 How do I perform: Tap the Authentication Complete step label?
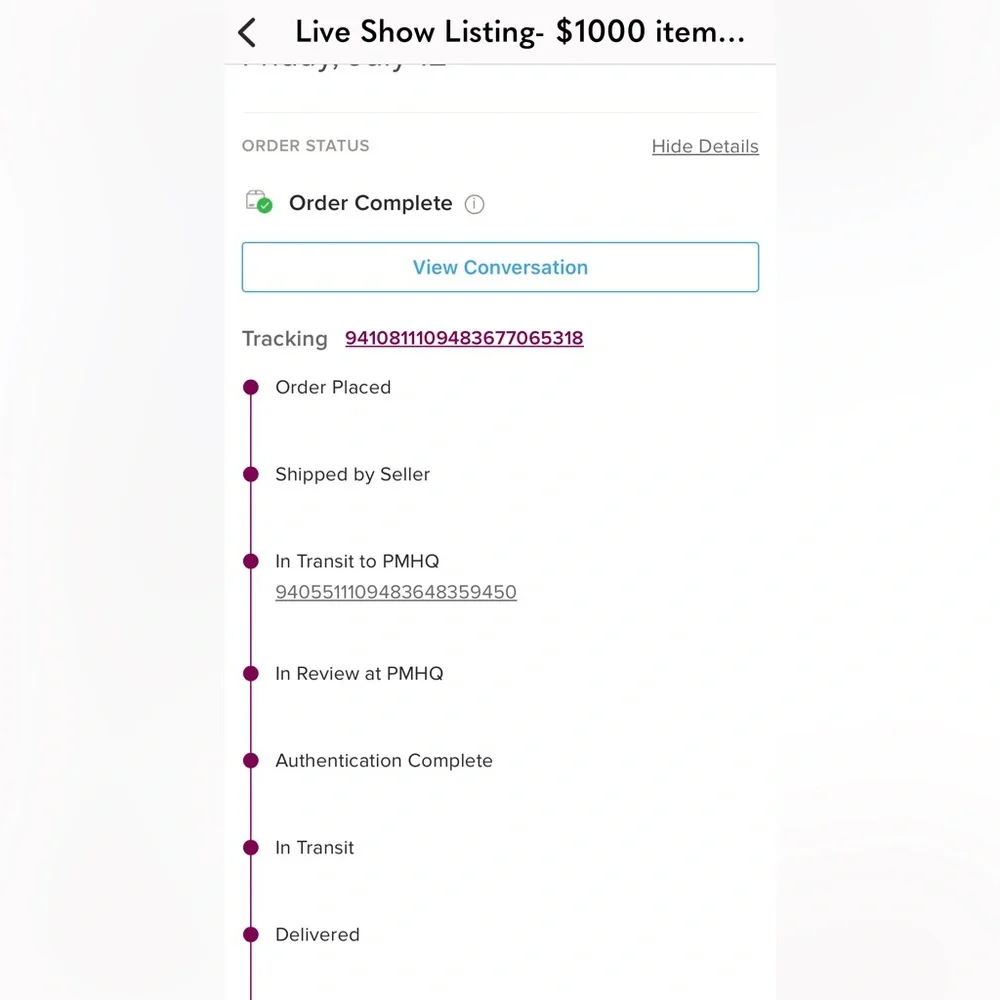pyautogui.click(x=384, y=761)
